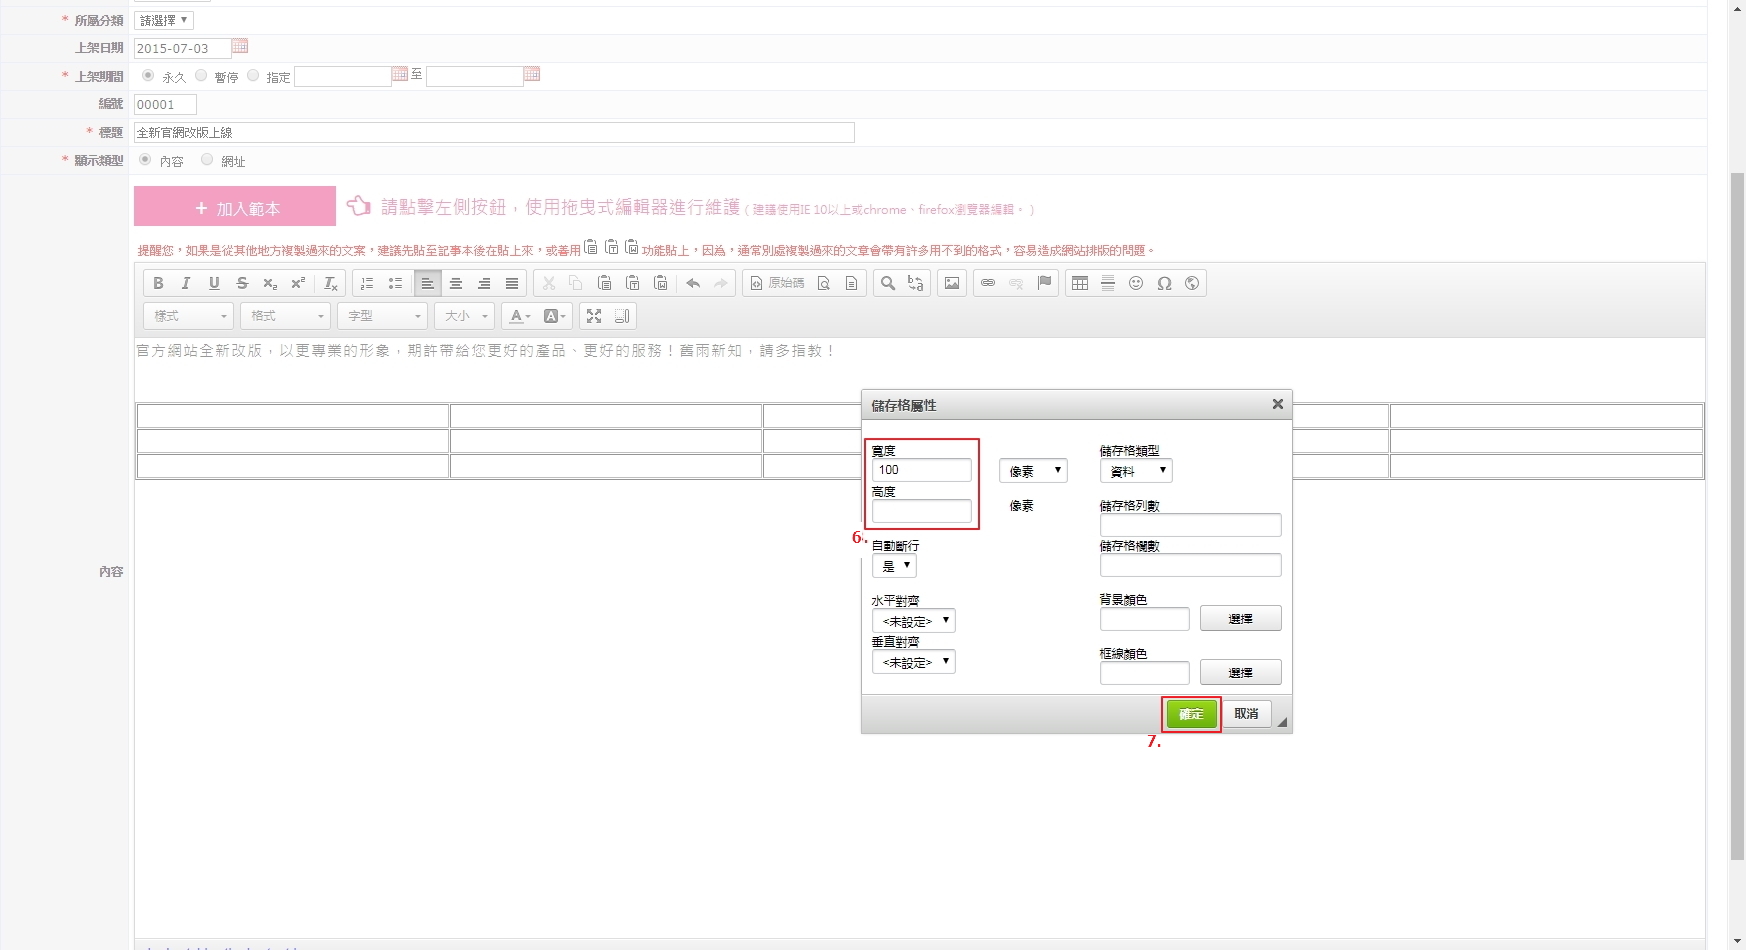Select the 暫停 radio button
Image resolution: width=1746 pixels, height=950 pixels.
pyautogui.click(x=201, y=76)
